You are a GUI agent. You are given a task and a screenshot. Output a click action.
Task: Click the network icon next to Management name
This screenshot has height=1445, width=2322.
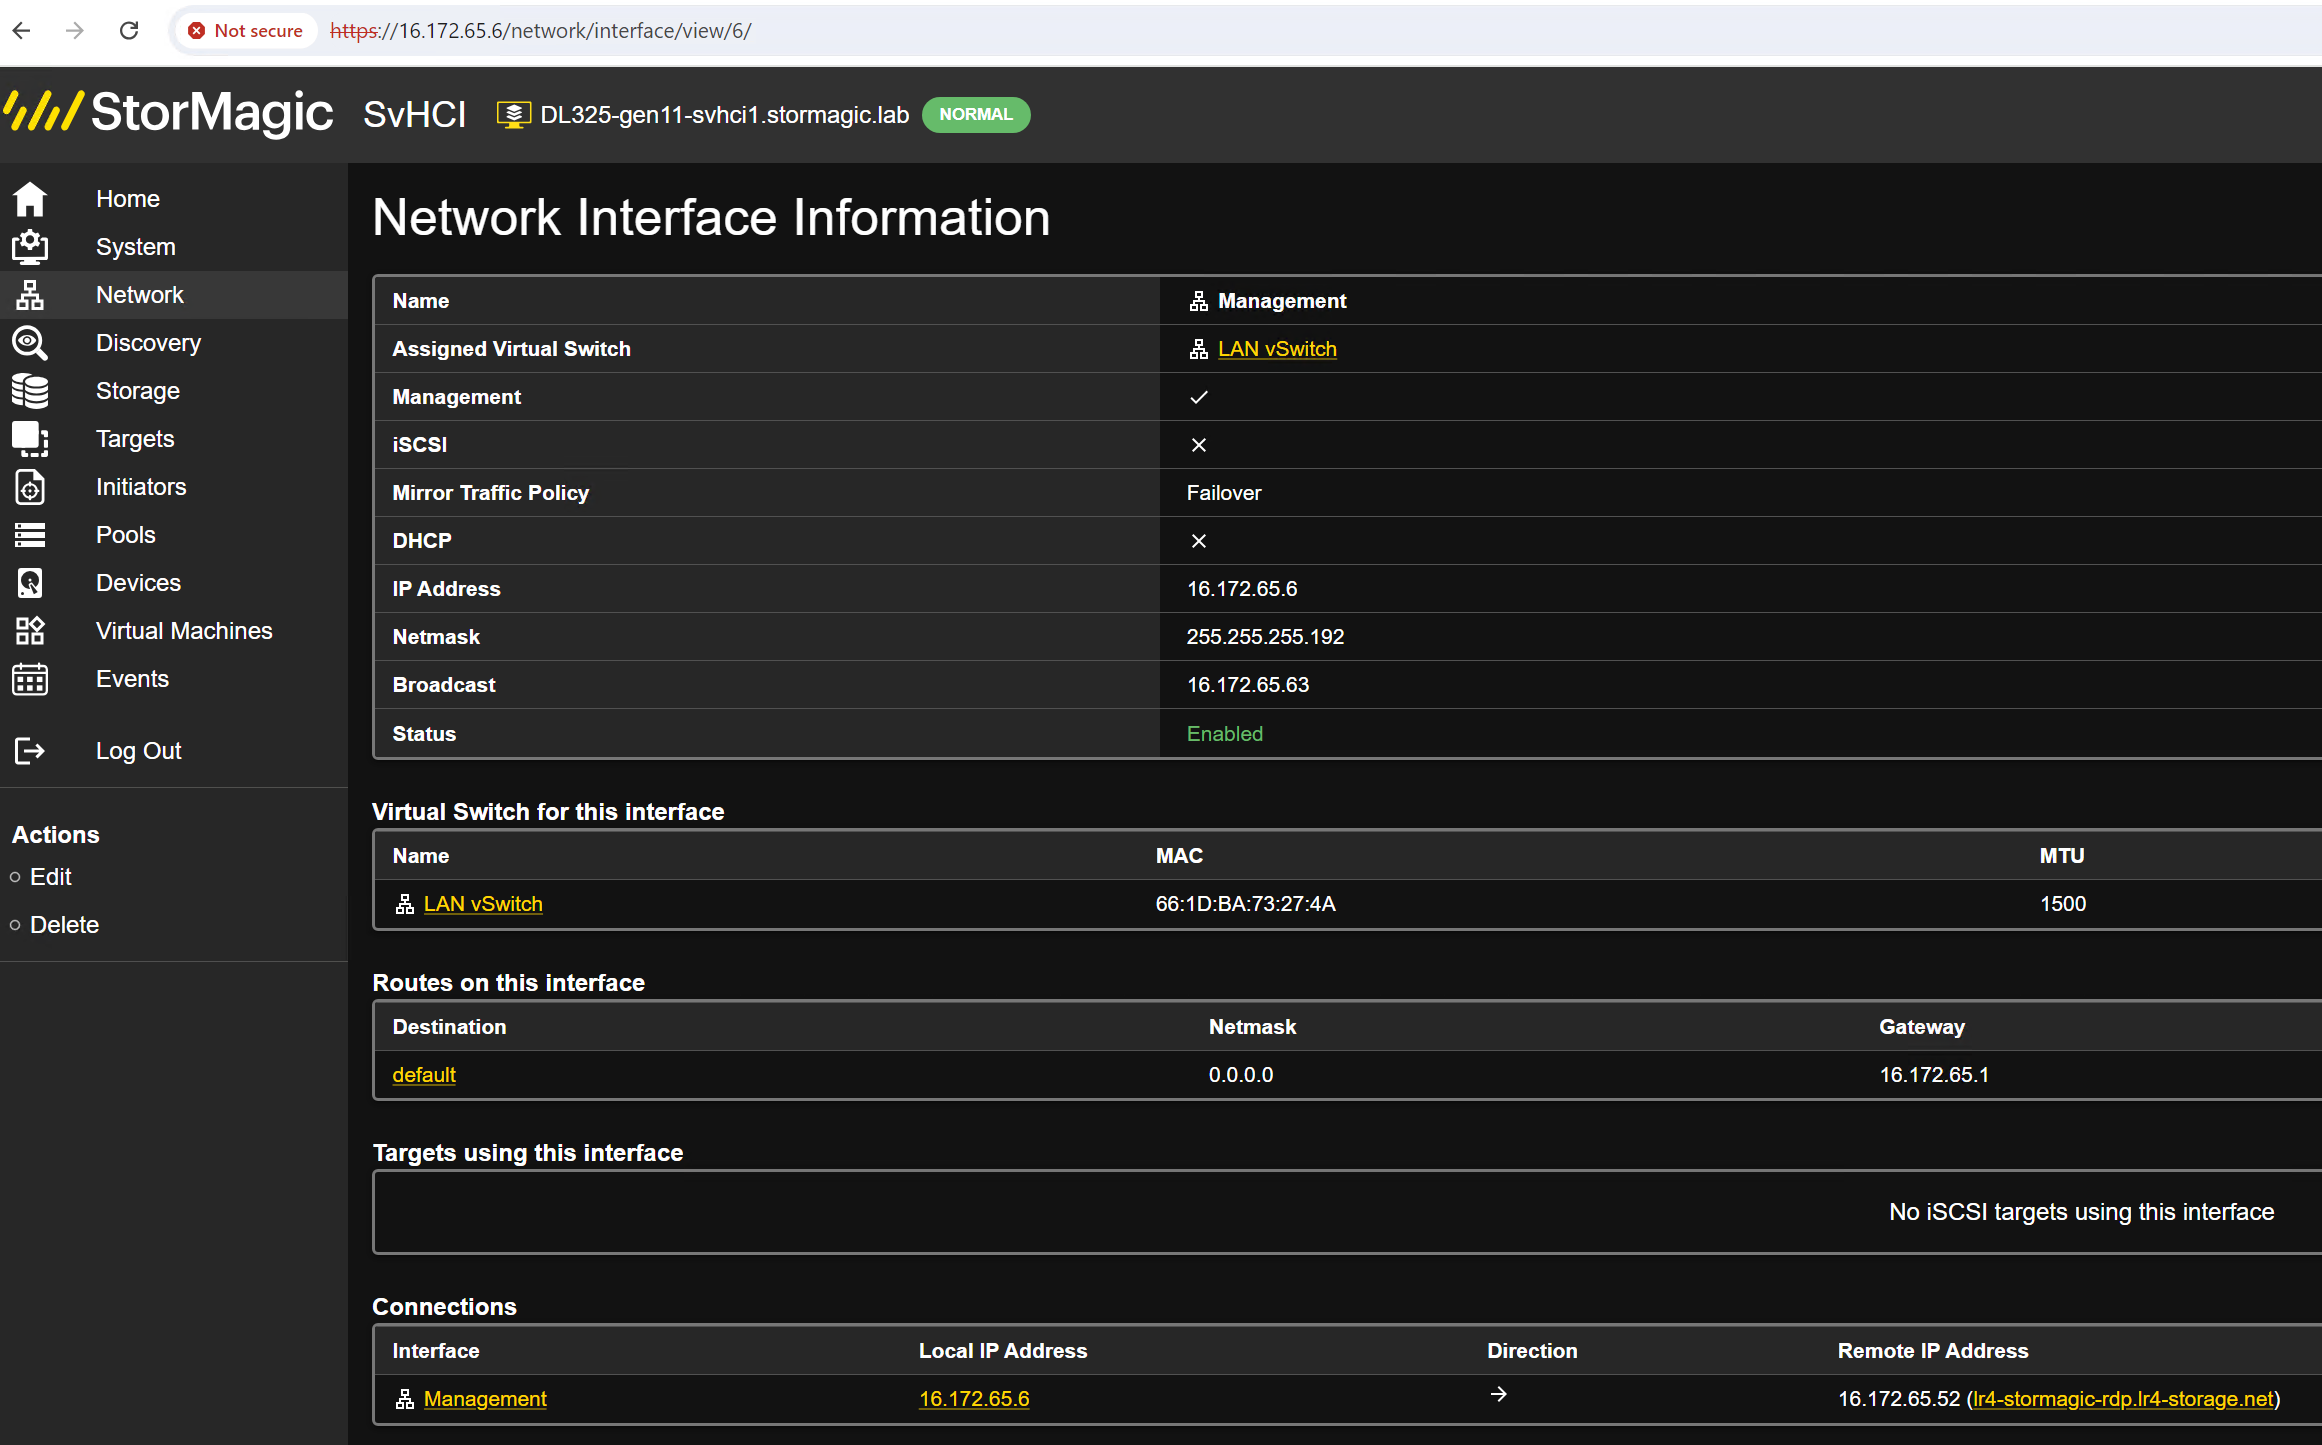[1199, 301]
